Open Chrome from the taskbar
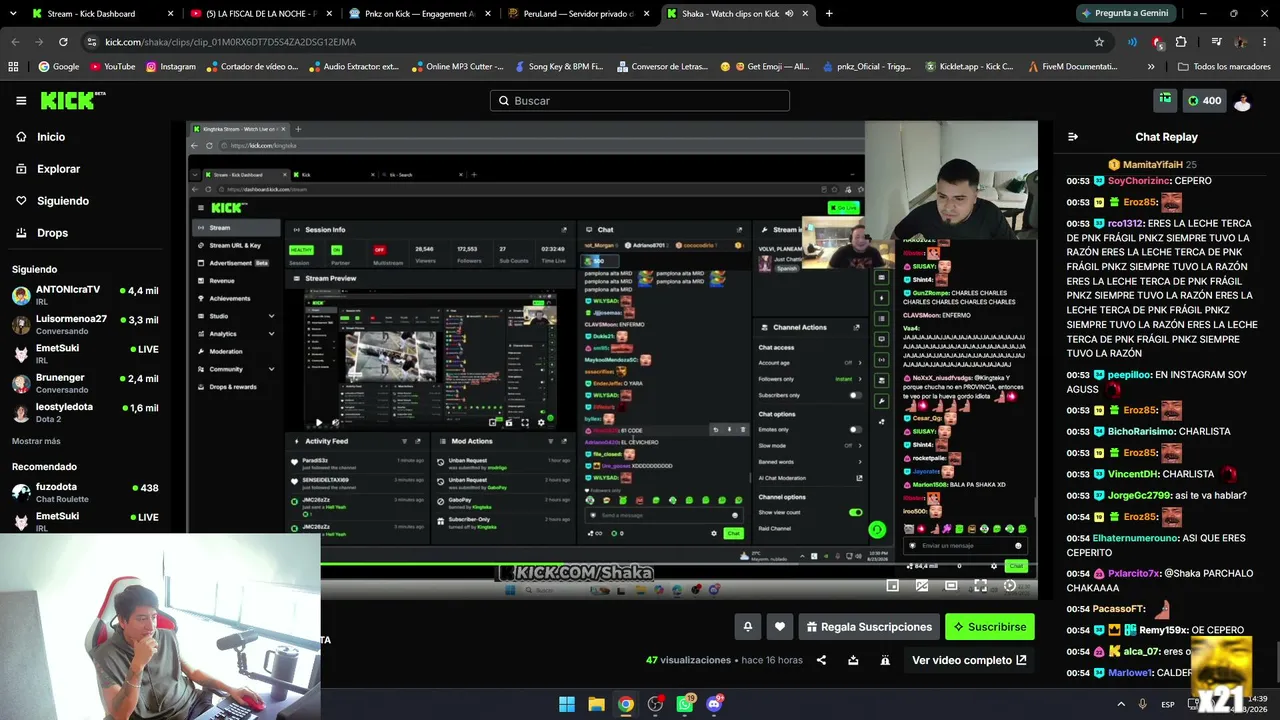Screen dimensions: 1280x720 tap(625, 704)
